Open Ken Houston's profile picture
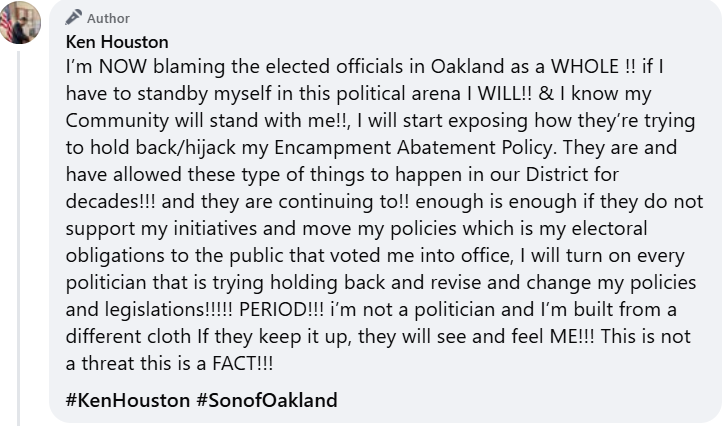The height and width of the screenshot is (426, 727). [x=22, y=21]
